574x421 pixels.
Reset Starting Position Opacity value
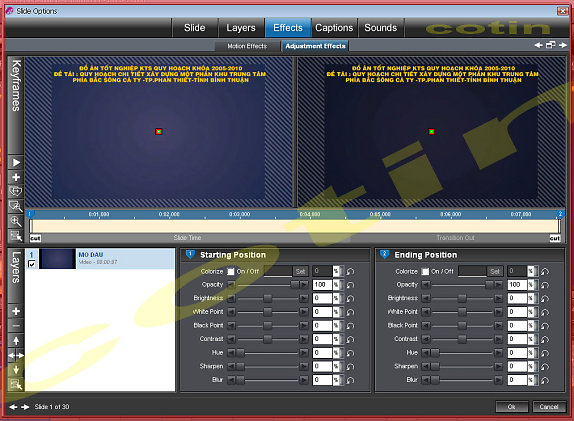coord(350,285)
